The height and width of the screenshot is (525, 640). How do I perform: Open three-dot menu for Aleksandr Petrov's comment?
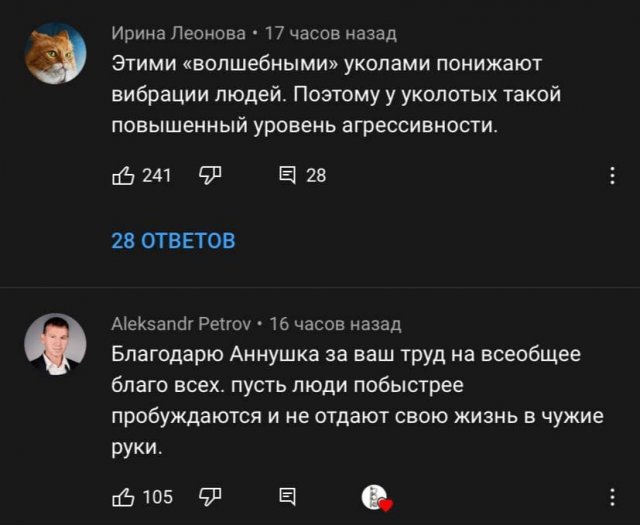[x=613, y=497]
